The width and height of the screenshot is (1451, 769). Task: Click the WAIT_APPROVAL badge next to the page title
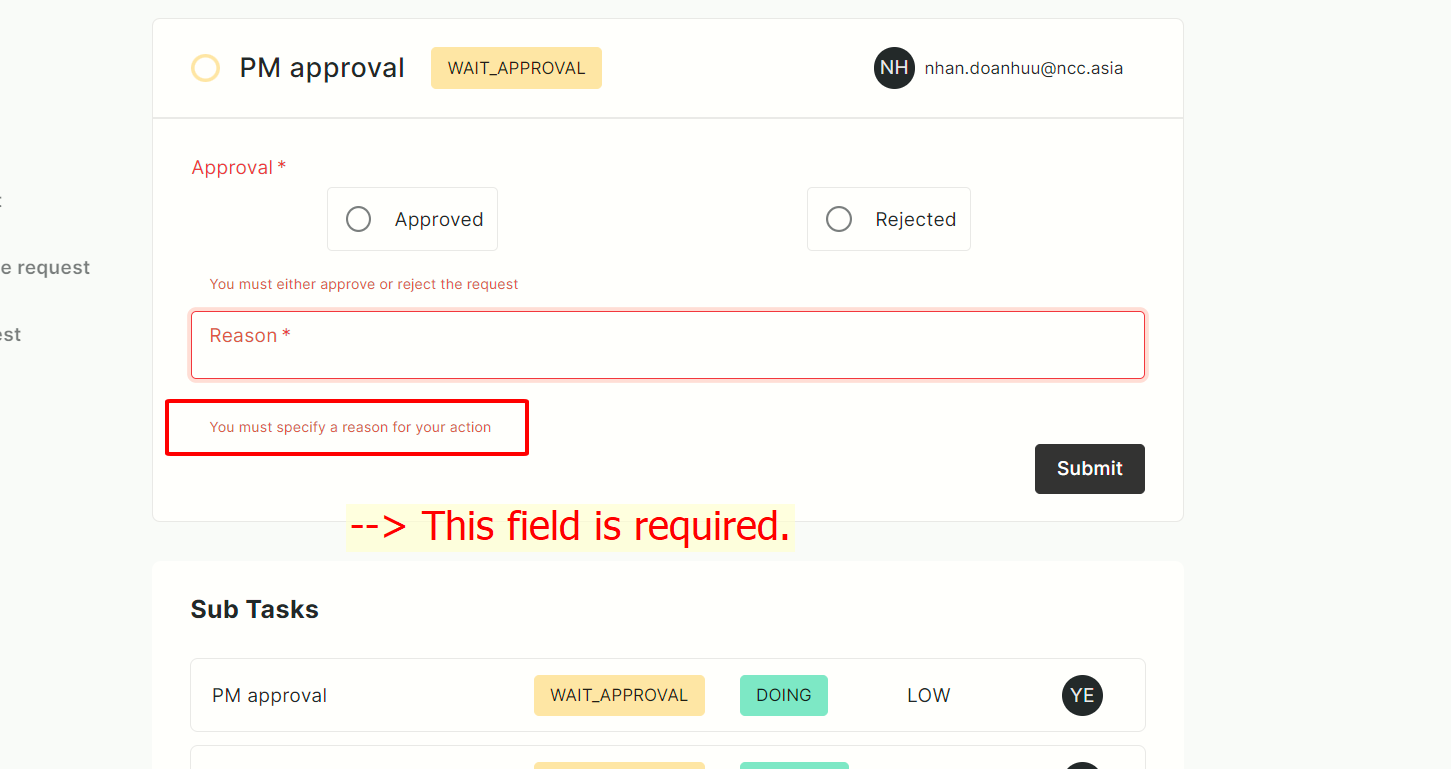coord(516,68)
